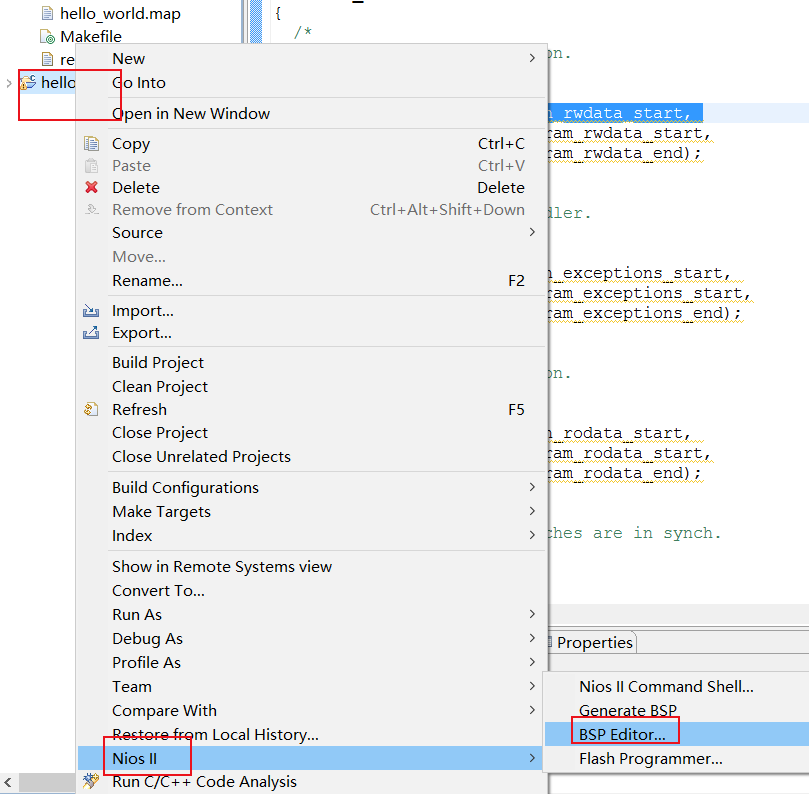The width and height of the screenshot is (809, 794).
Task: Click the Refresh icon
Action: pos(91,410)
